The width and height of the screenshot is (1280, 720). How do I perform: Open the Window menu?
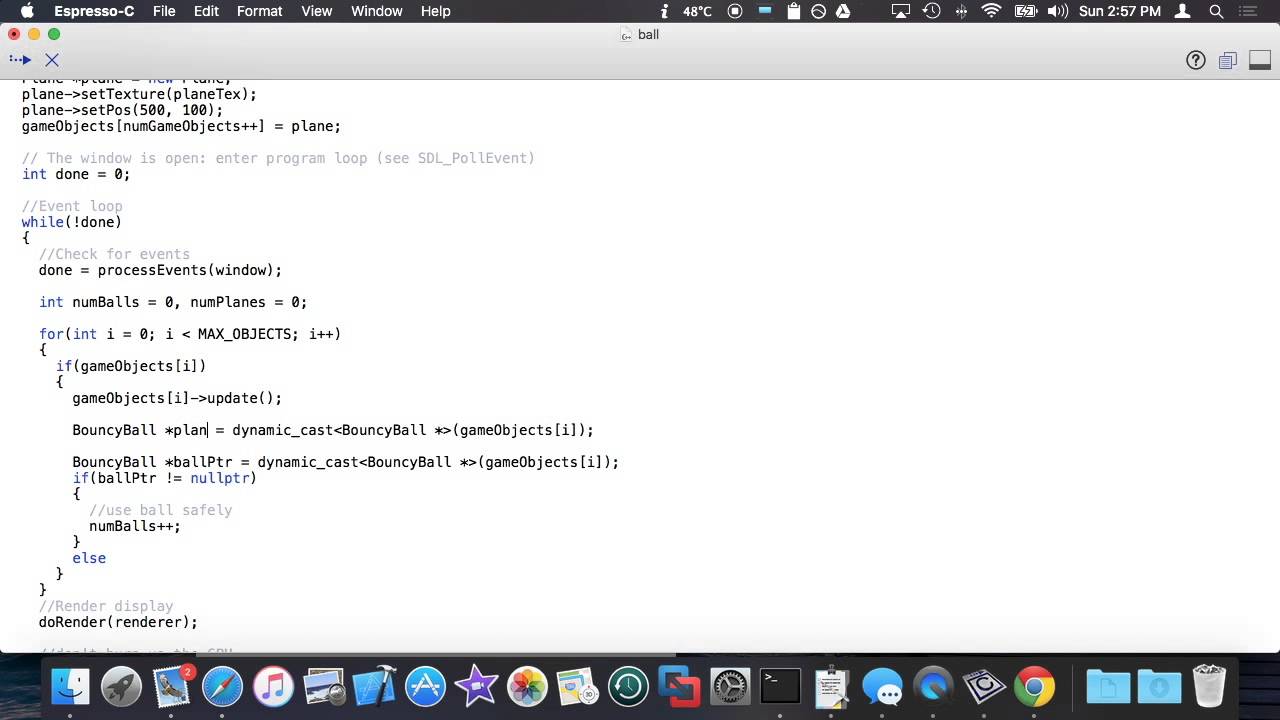[376, 11]
